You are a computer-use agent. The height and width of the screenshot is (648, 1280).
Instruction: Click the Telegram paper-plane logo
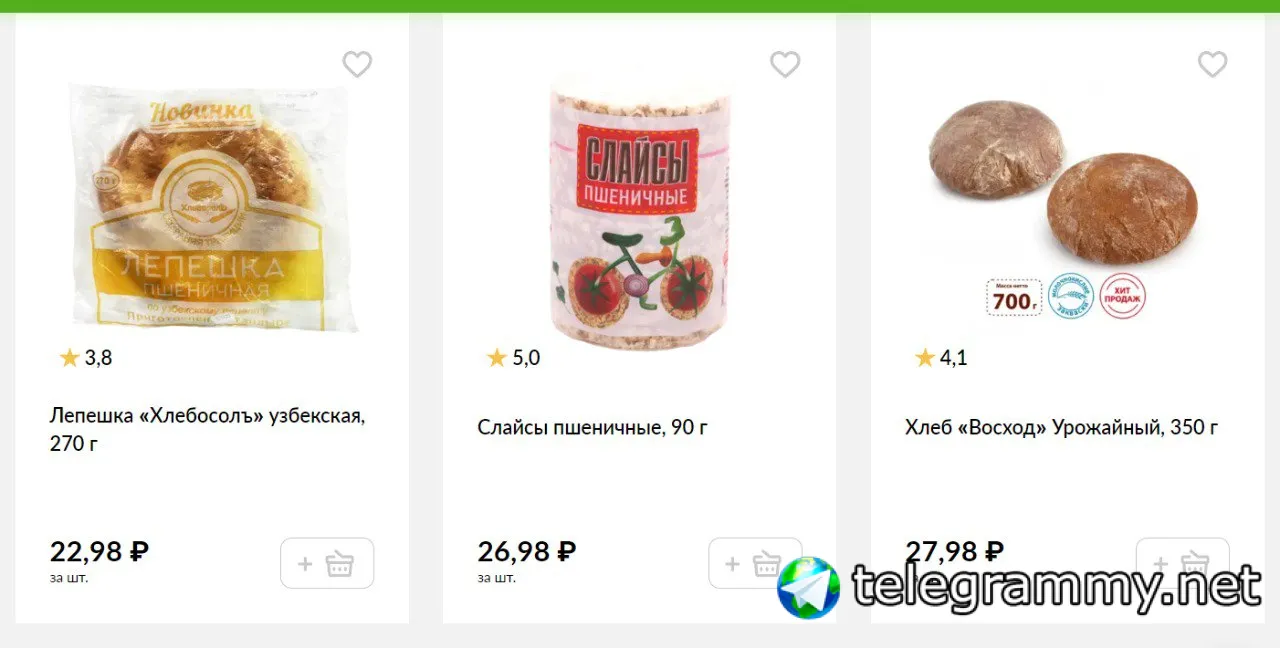click(809, 588)
